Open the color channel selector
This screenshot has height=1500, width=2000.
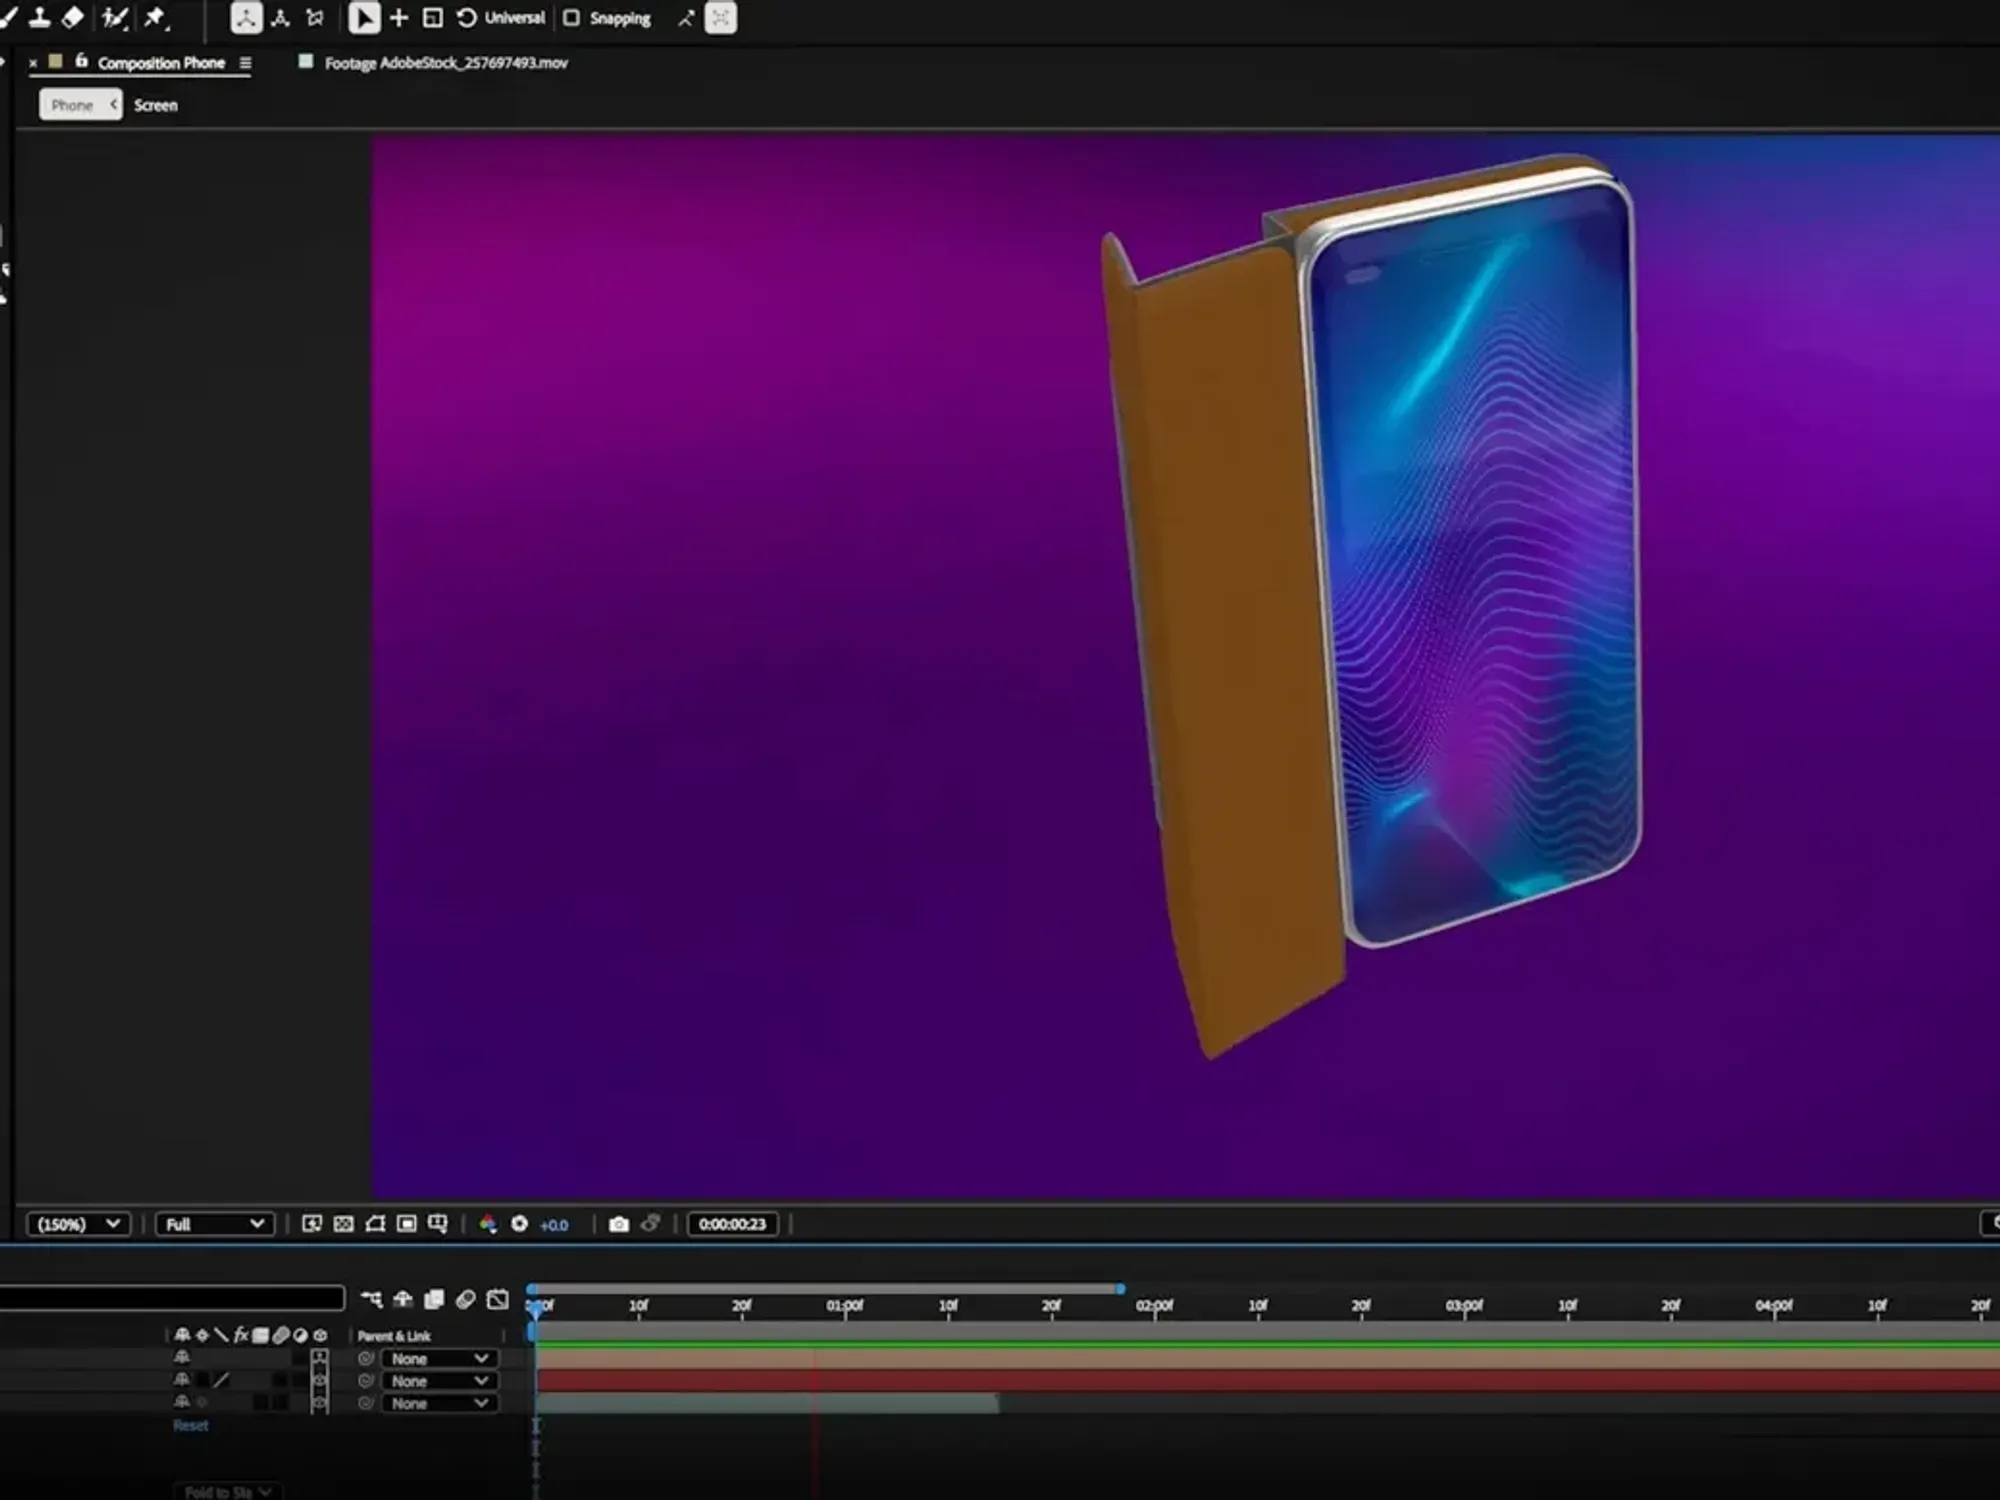[488, 1224]
